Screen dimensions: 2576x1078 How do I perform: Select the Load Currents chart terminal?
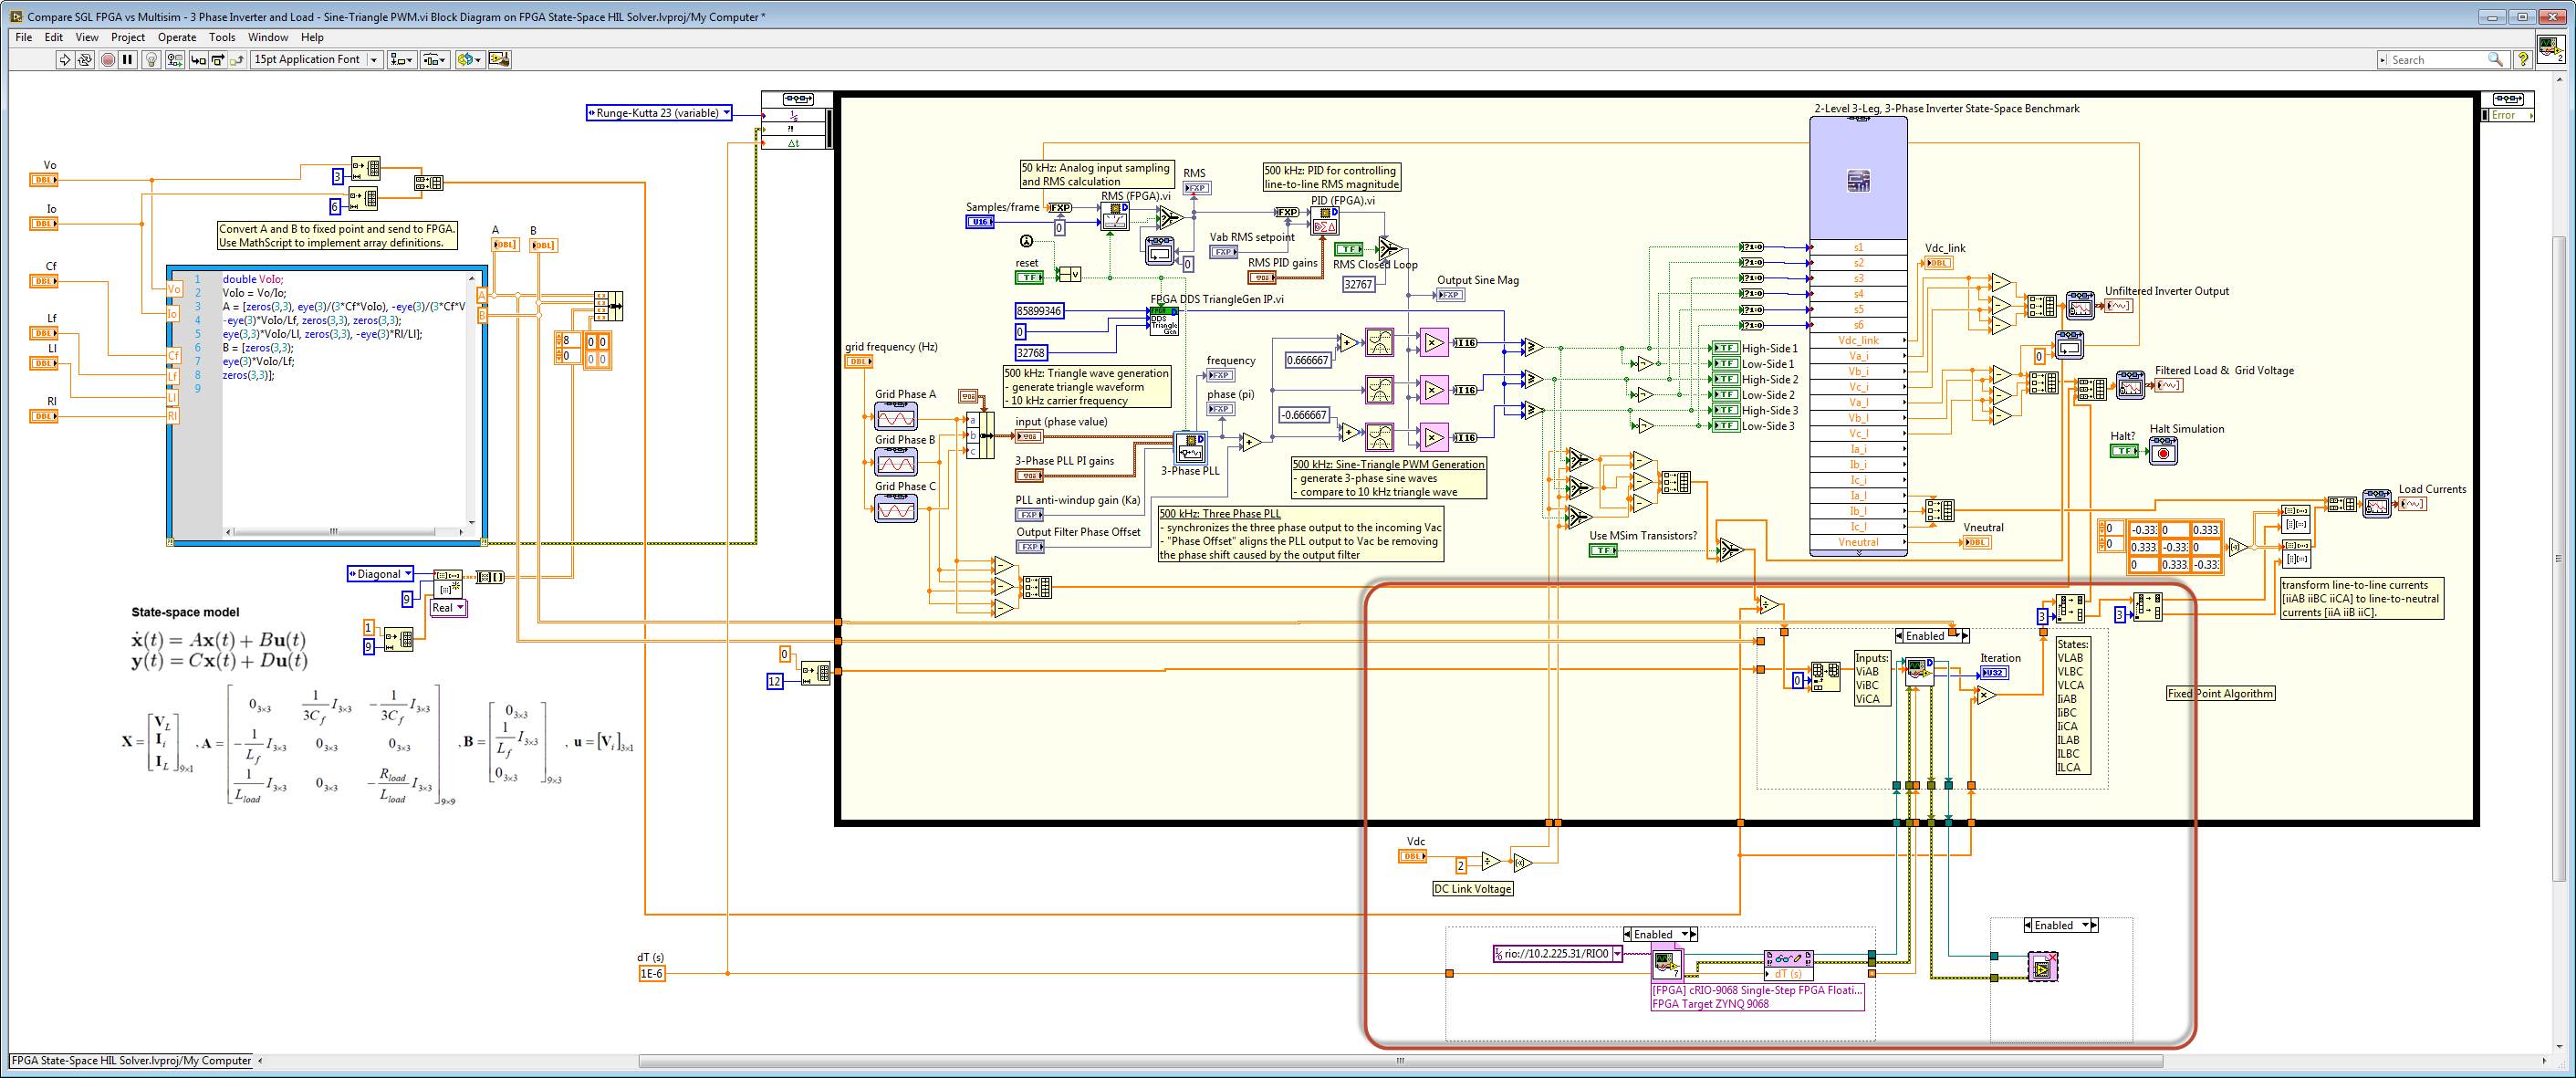[2412, 503]
